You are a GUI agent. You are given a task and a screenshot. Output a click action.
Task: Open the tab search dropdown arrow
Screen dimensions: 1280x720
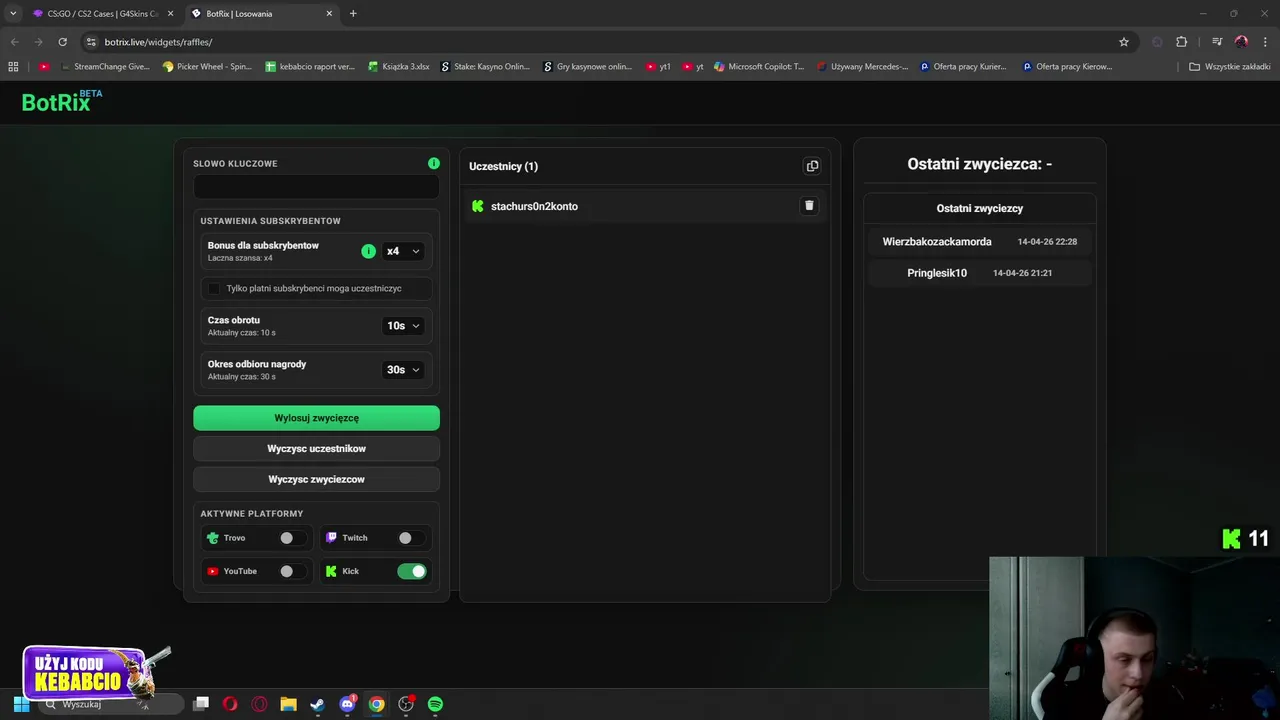[13, 13]
